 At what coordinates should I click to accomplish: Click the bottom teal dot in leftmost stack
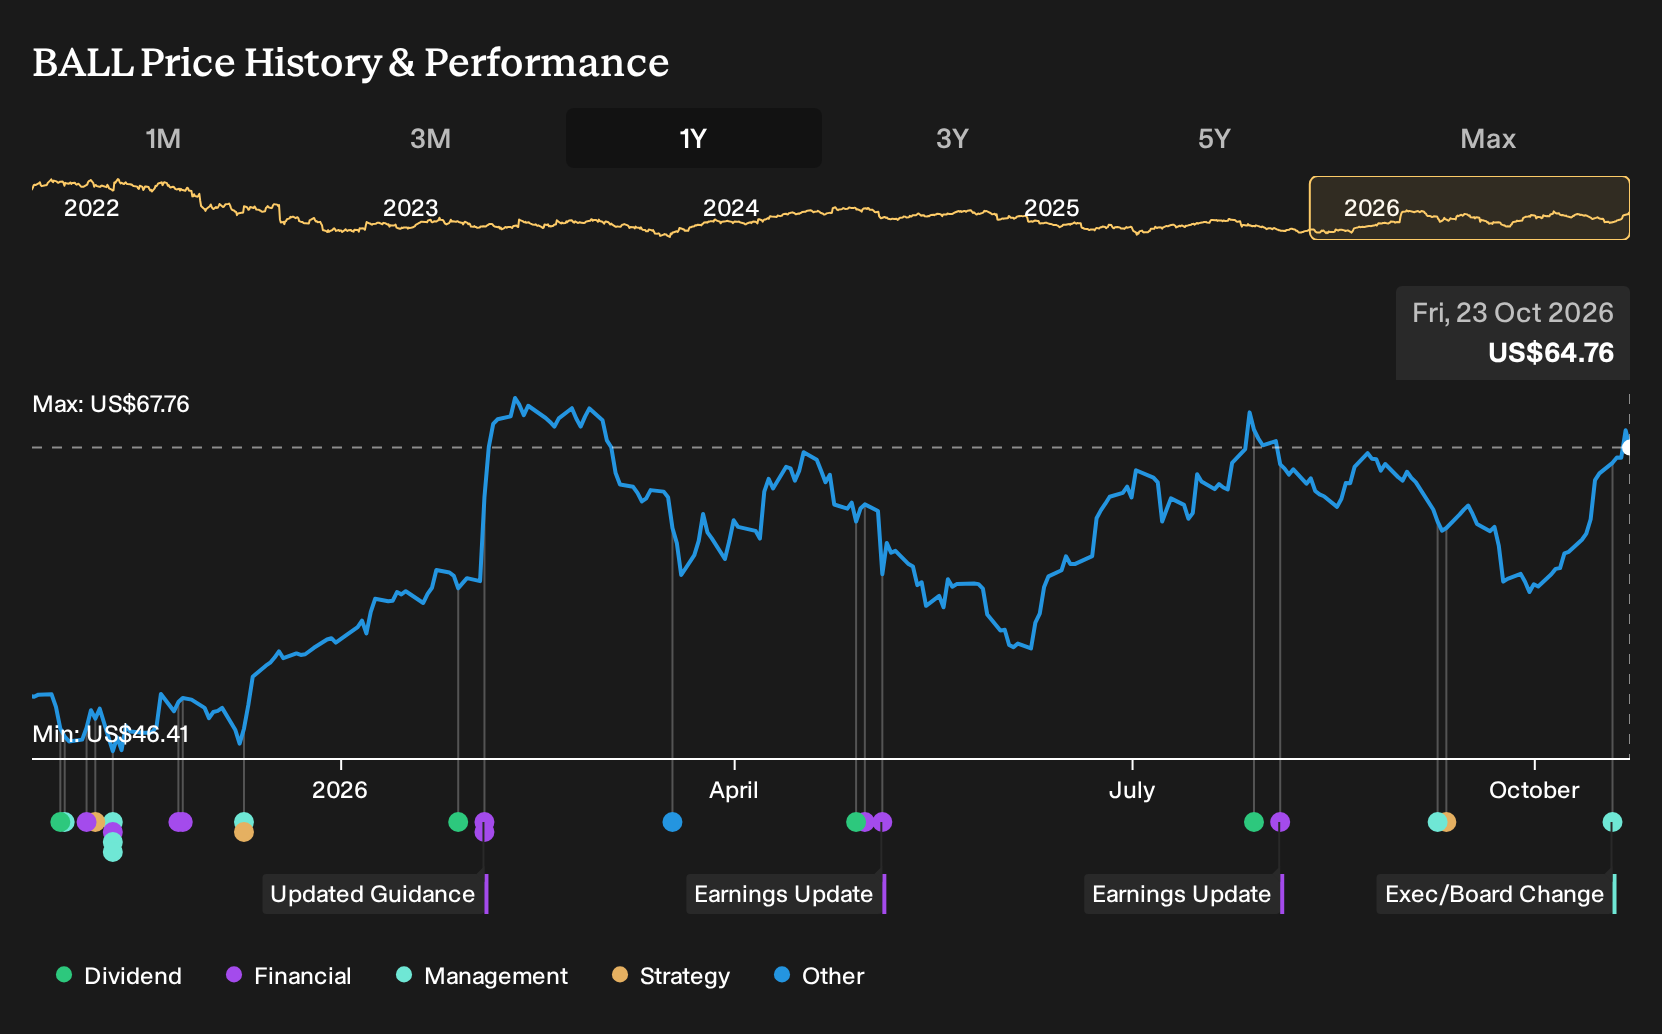[113, 852]
